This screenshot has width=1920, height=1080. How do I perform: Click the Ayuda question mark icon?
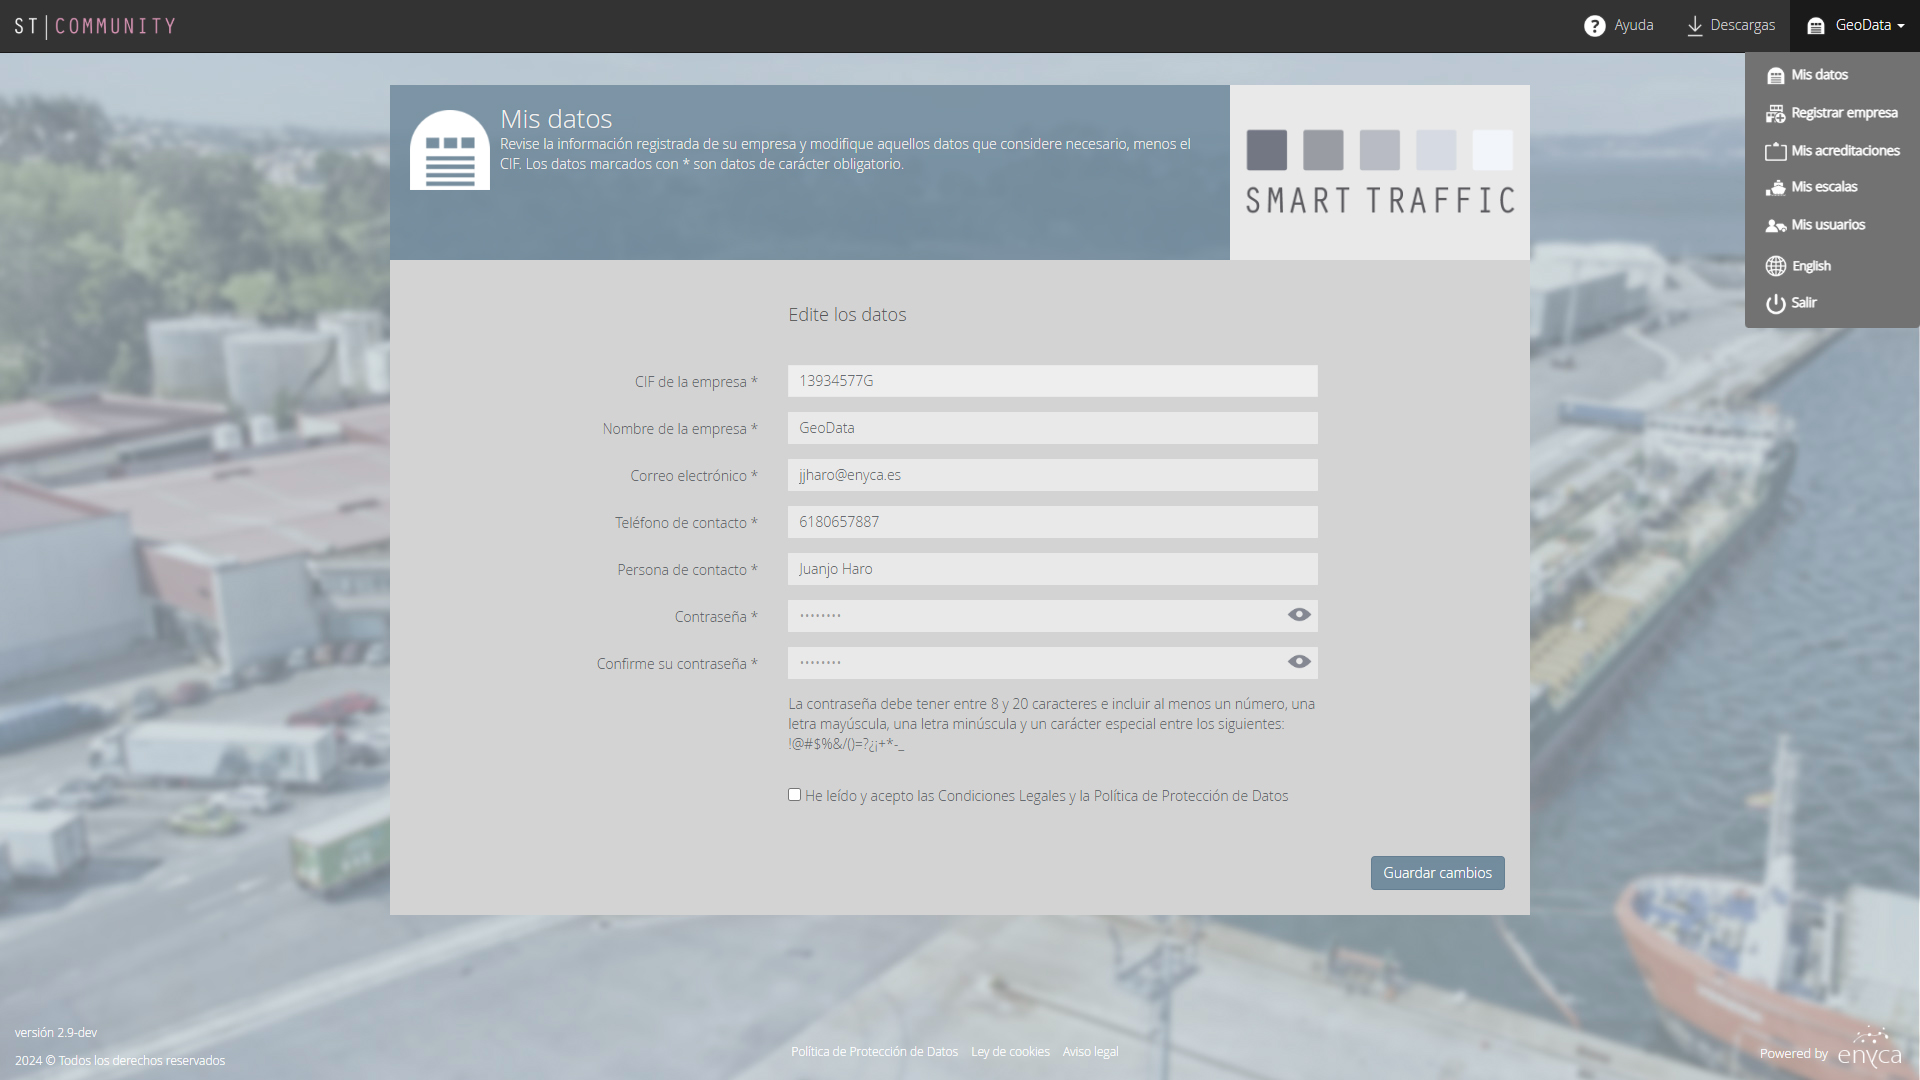1594,26
